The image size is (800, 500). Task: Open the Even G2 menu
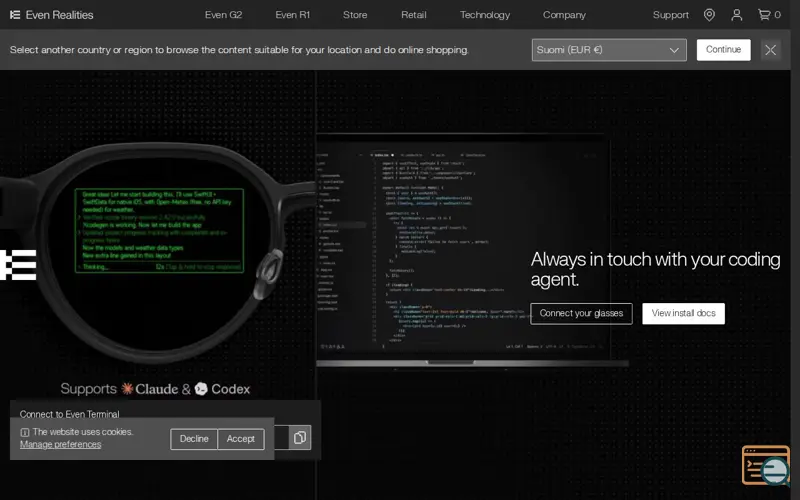[x=223, y=15]
